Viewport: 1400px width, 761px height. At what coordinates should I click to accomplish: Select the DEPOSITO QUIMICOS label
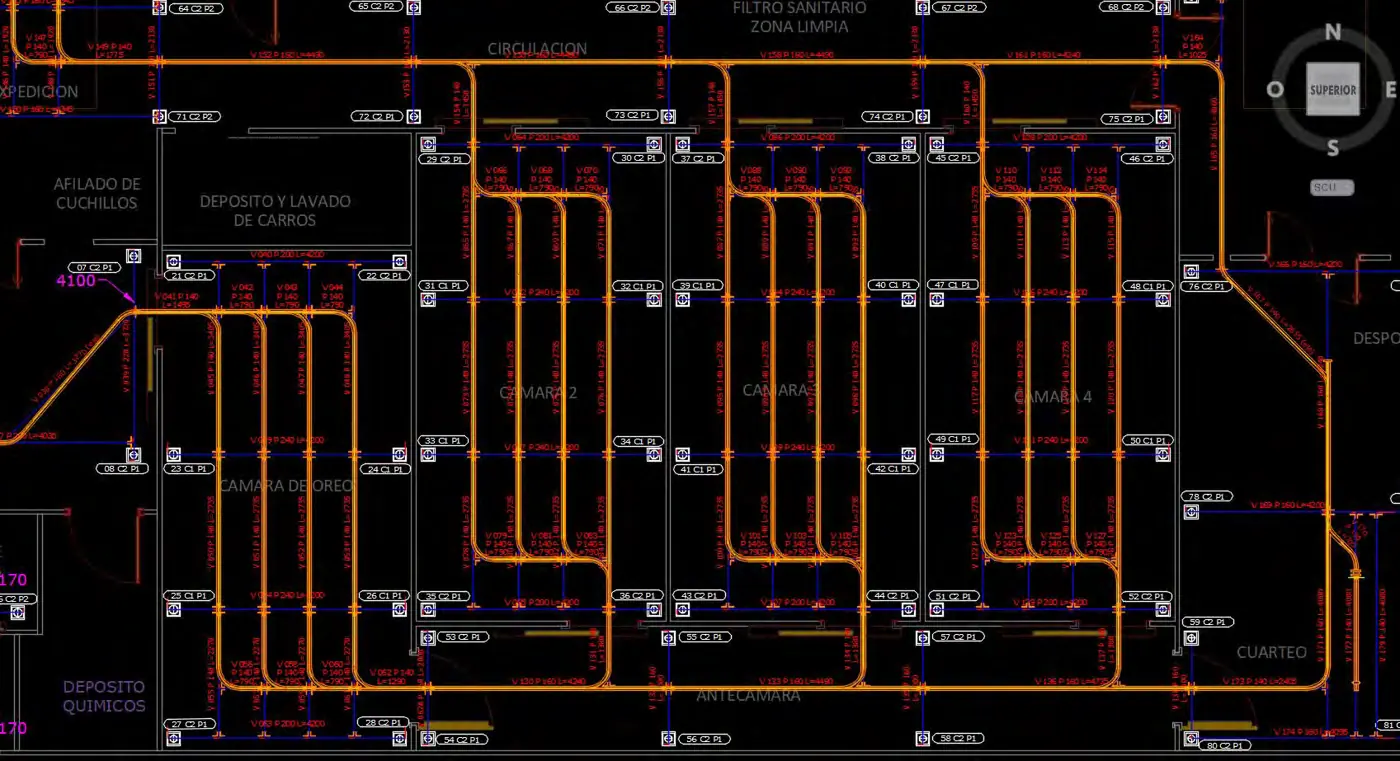point(104,696)
